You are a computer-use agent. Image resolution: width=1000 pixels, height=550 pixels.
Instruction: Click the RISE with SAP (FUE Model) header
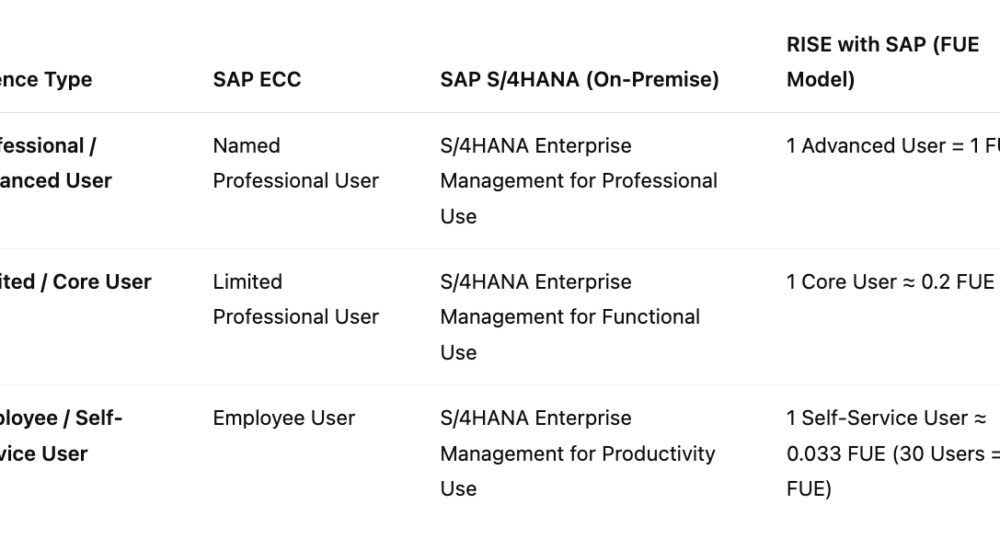pyautogui.click(x=883, y=62)
